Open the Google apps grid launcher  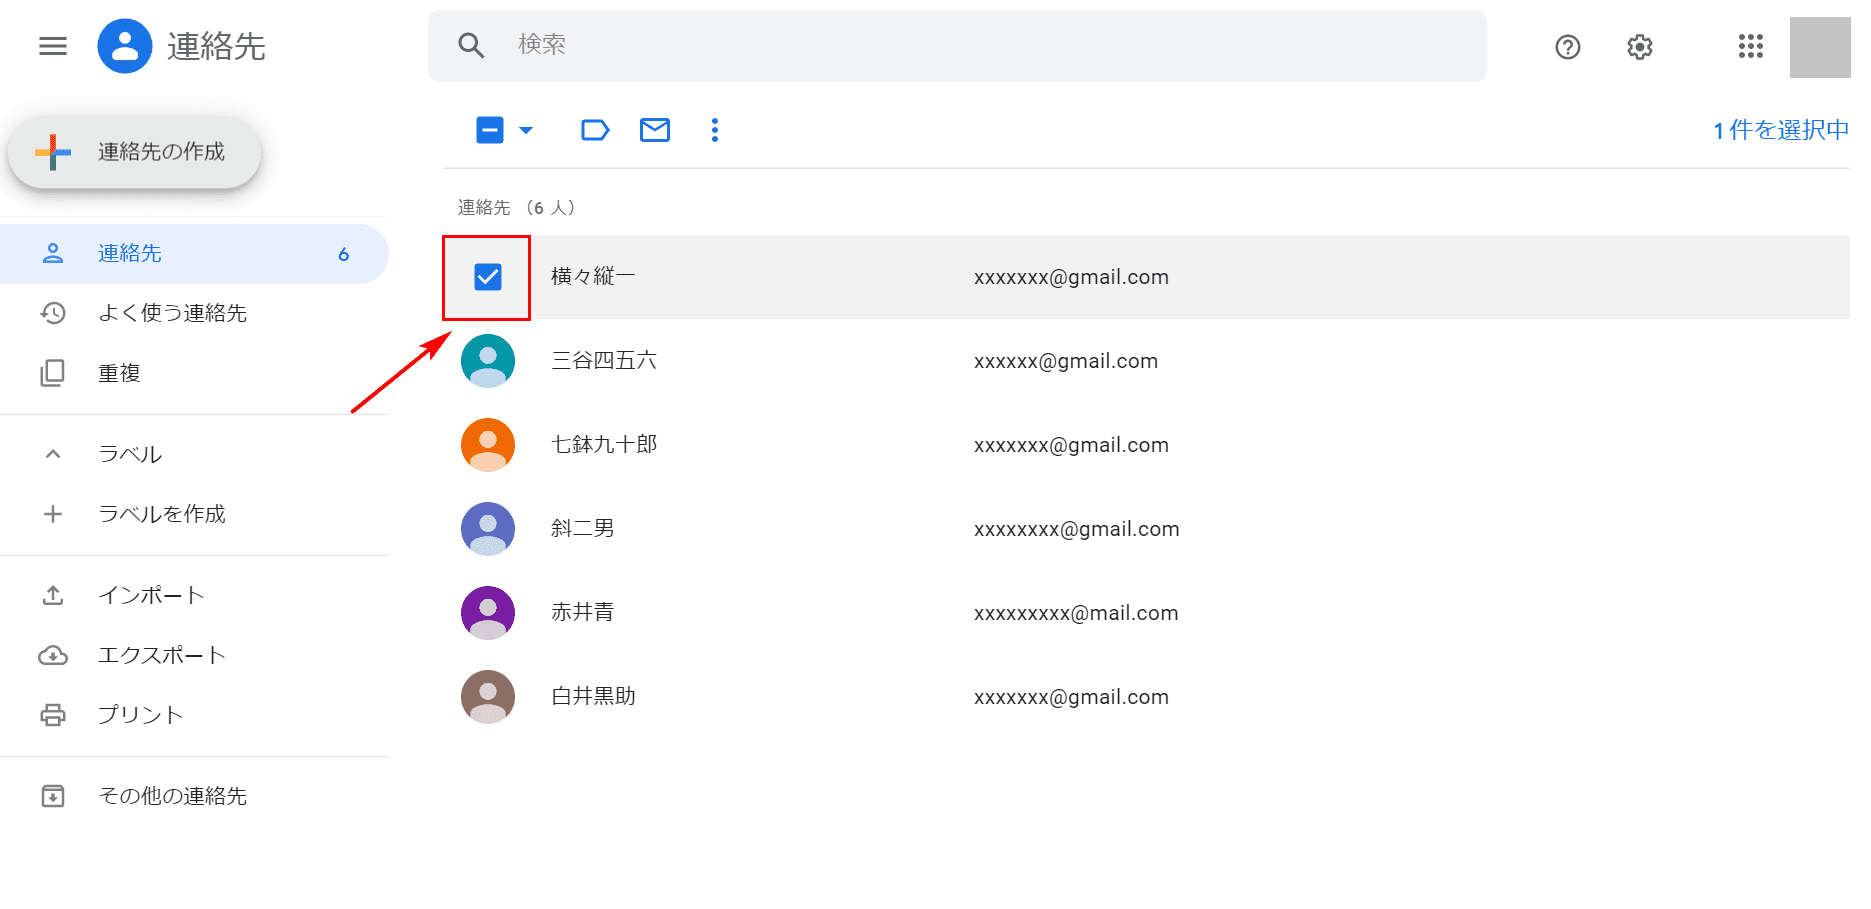click(x=1751, y=46)
